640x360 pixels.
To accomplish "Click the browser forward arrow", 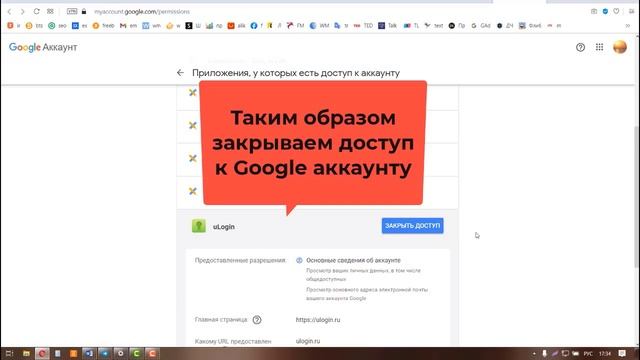I will pos(22,11).
